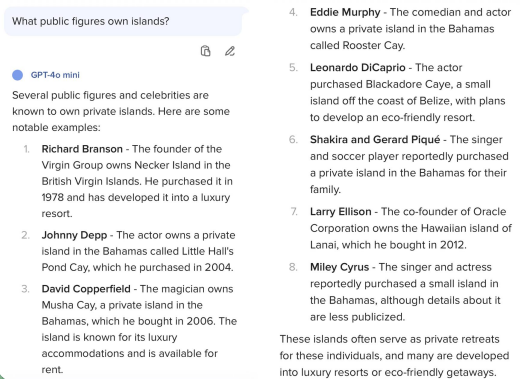Click the text mentioning Rooster Cay
The width and height of the screenshot is (523, 379).
click(x=373, y=45)
